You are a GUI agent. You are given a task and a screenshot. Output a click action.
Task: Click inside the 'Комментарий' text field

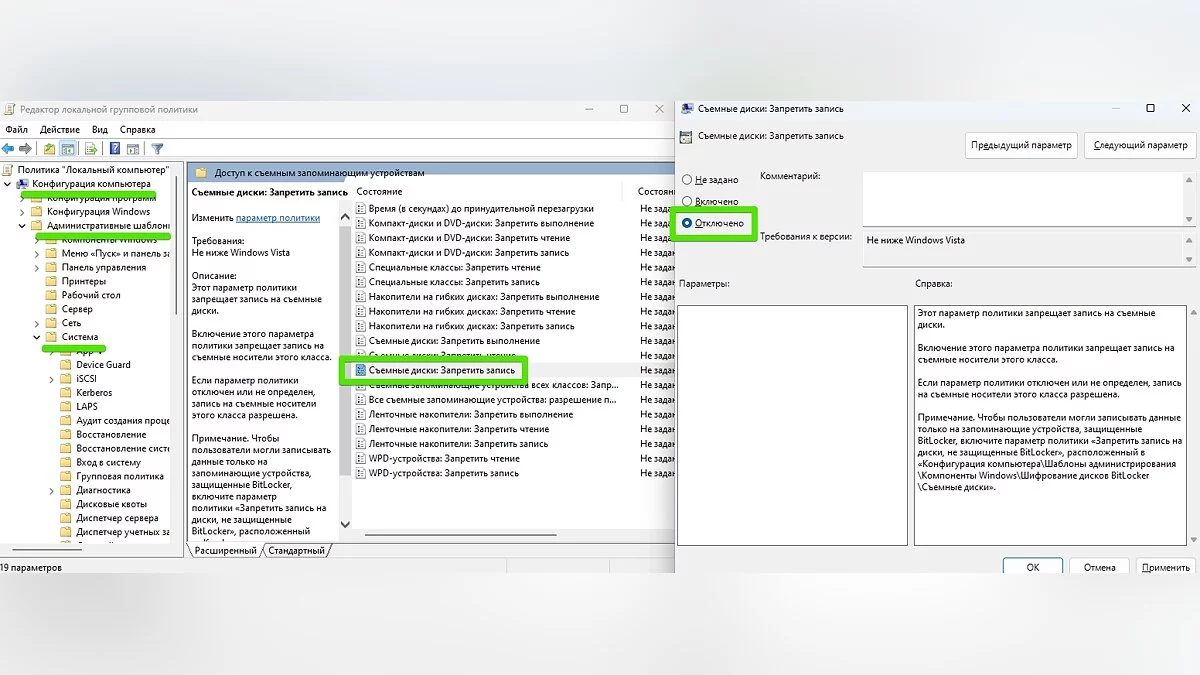pyautogui.click(x=1020, y=198)
